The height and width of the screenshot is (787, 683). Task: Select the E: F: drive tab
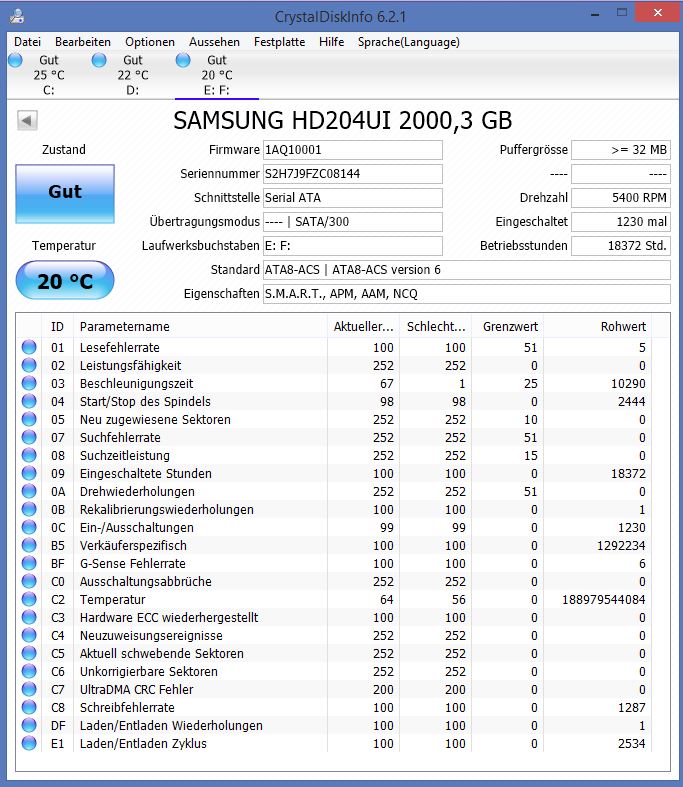pos(217,75)
